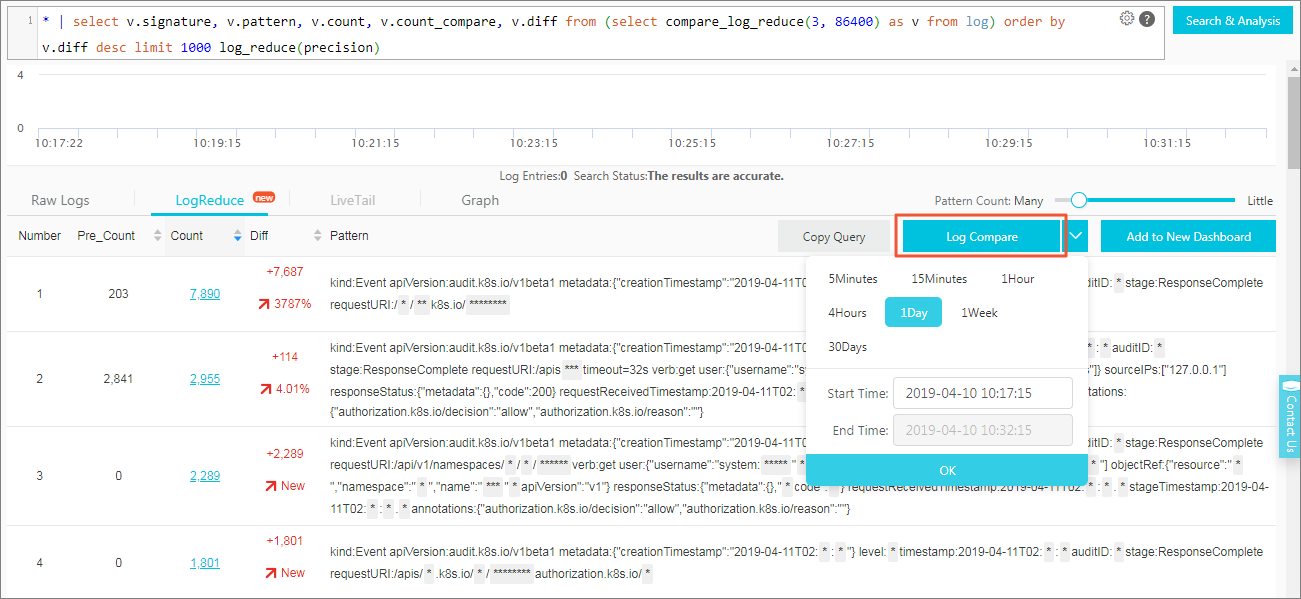
Task: Select 1Hour compare range
Action: pos(1018,279)
